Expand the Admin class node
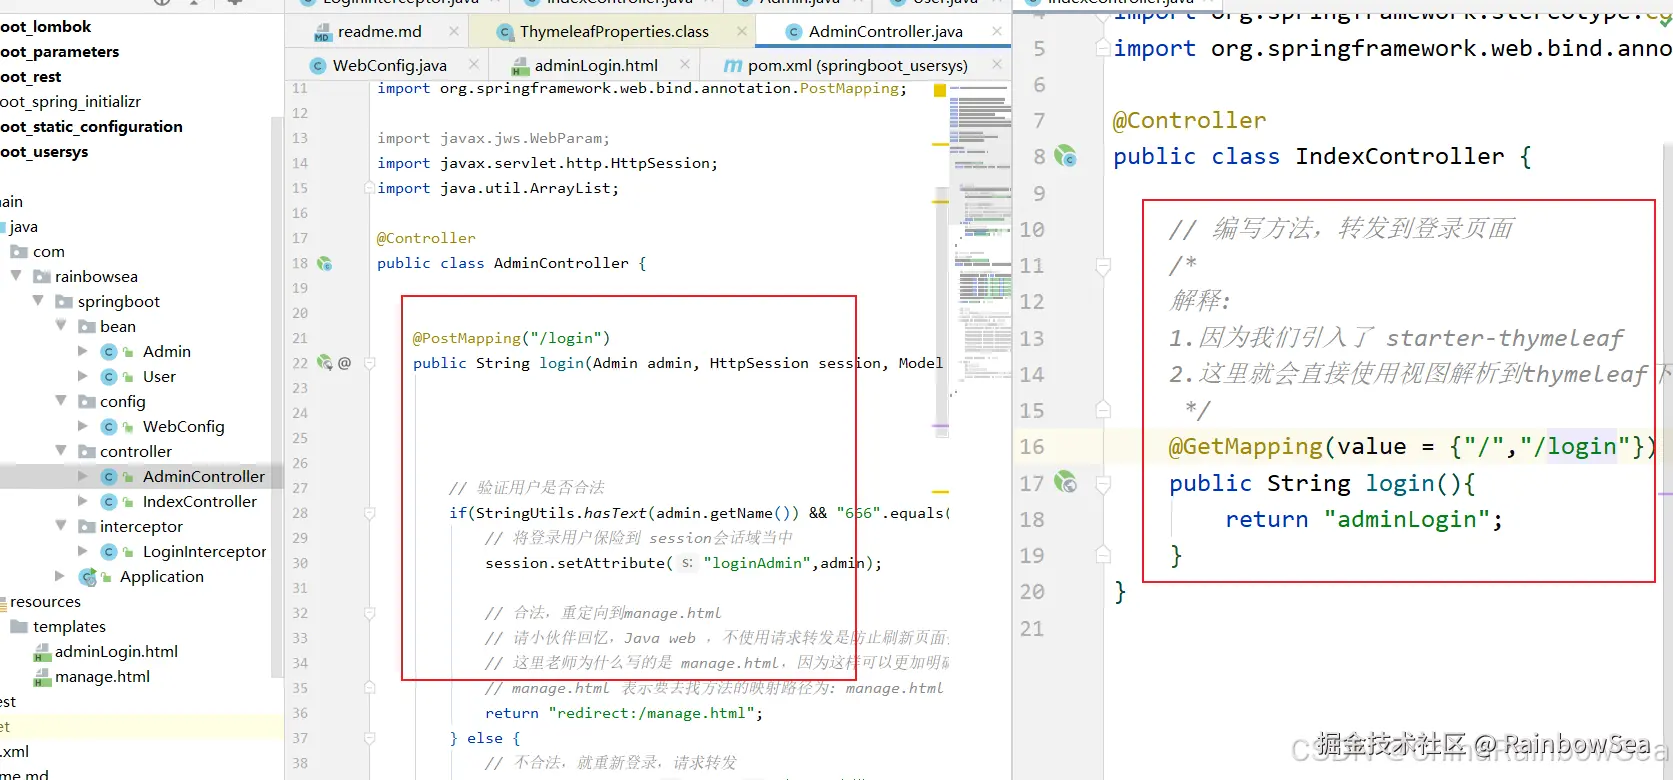Image resolution: width=1673 pixels, height=780 pixels. click(83, 351)
